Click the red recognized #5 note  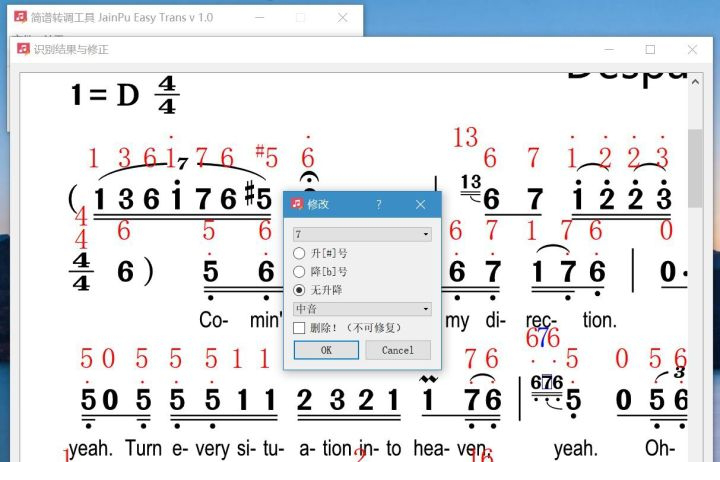click(x=267, y=156)
